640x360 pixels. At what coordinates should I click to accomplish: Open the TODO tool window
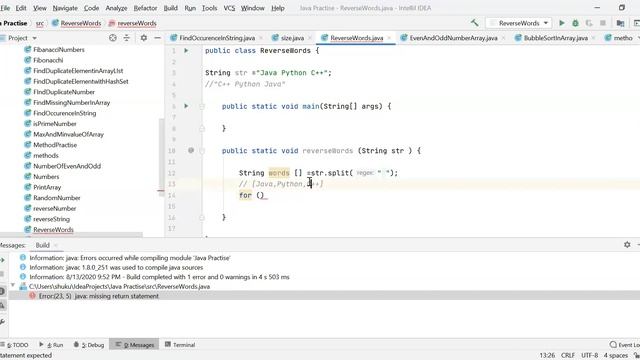coord(16,345)
